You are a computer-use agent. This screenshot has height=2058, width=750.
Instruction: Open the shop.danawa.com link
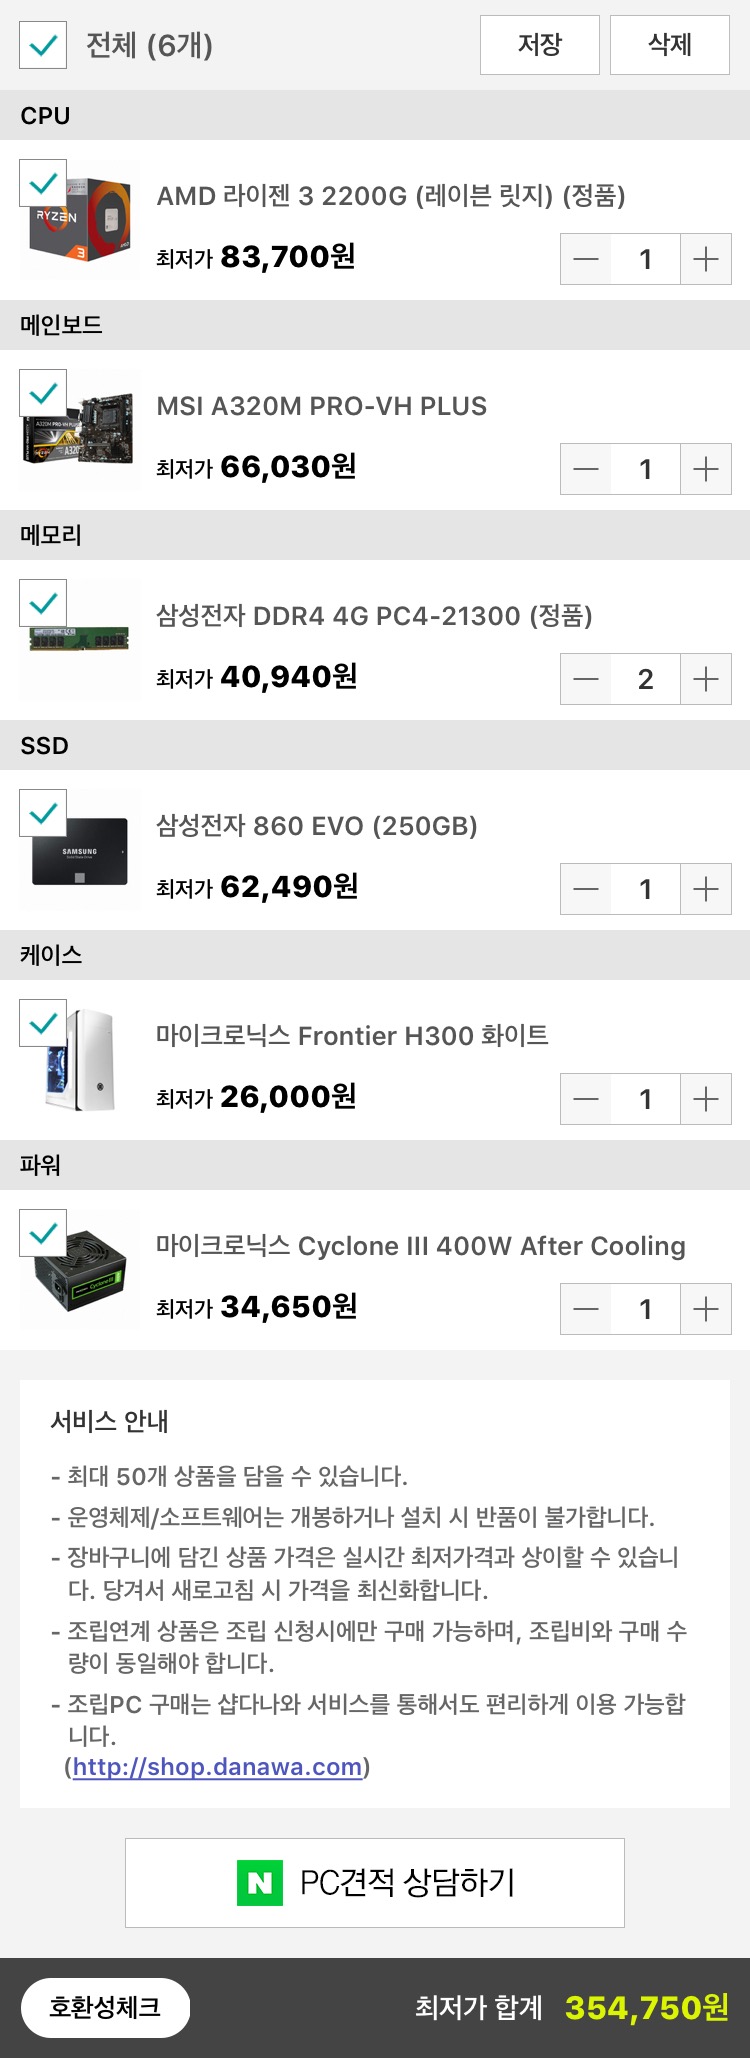pyautogui.click(x=217, y=1767)
